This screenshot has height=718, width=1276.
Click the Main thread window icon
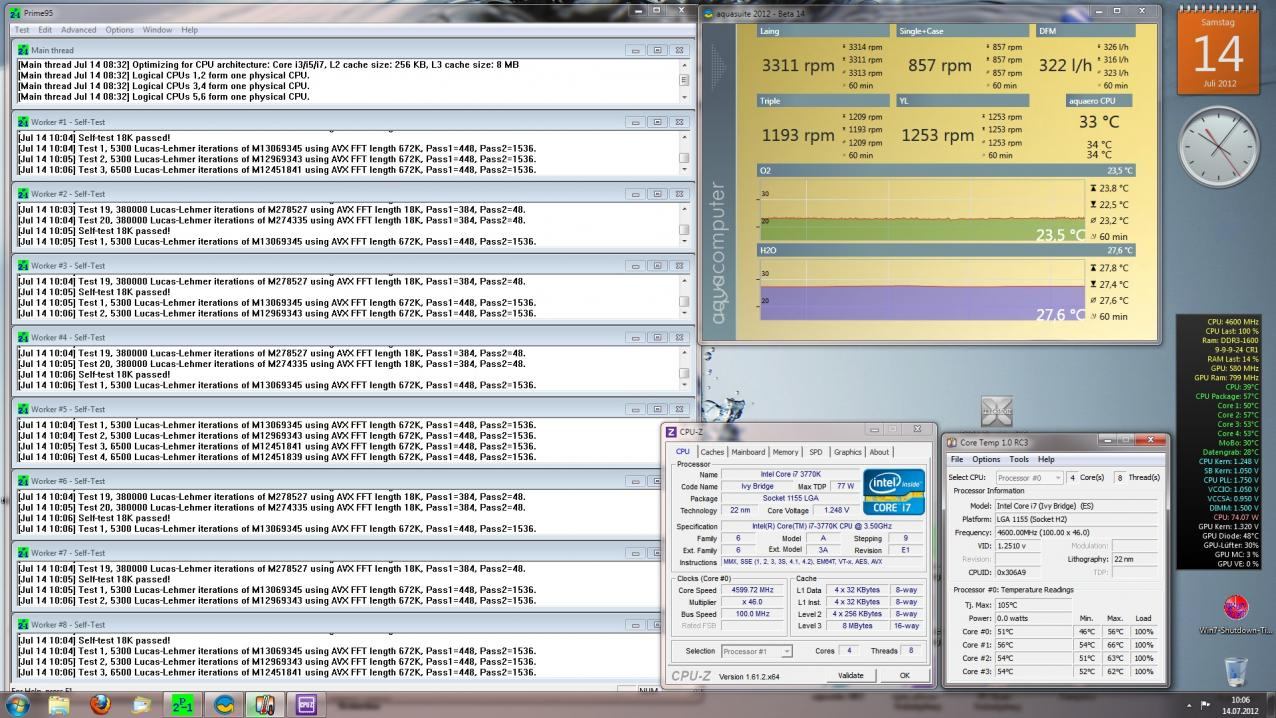point(23,50)
